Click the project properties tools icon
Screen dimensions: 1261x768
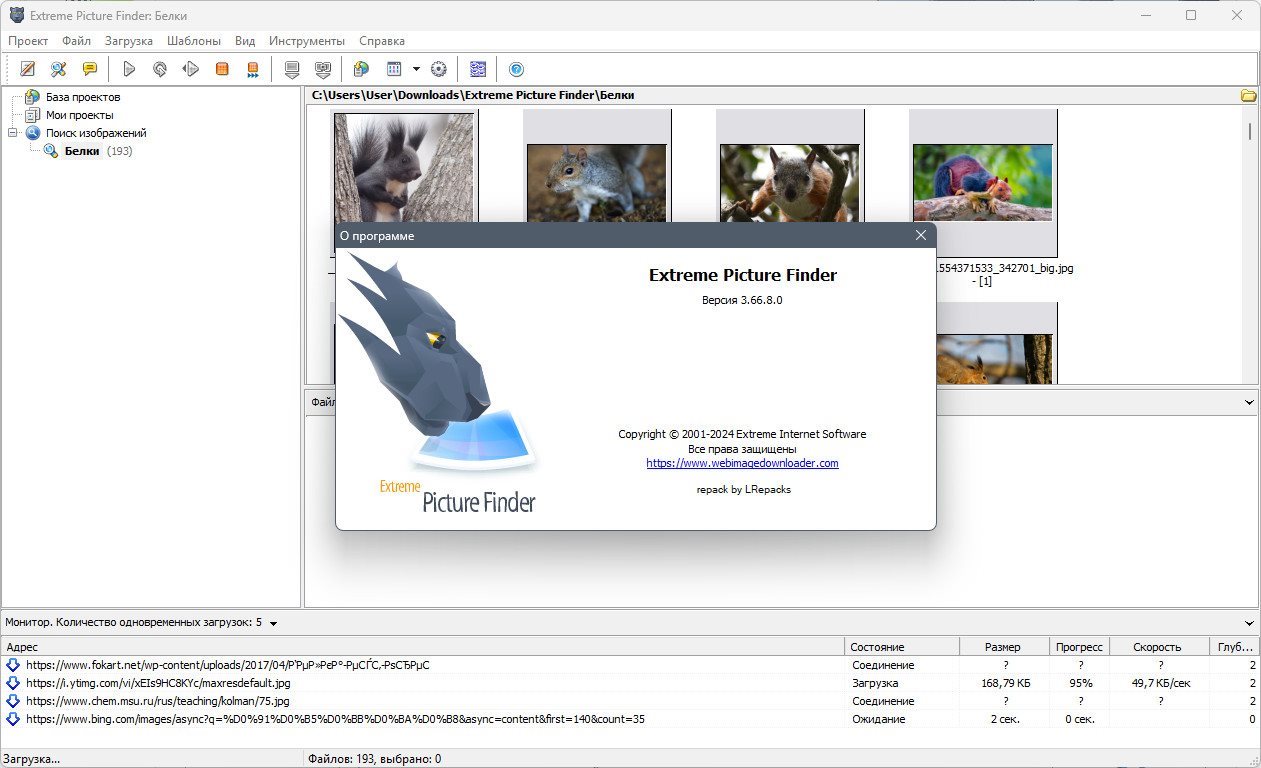59,69
